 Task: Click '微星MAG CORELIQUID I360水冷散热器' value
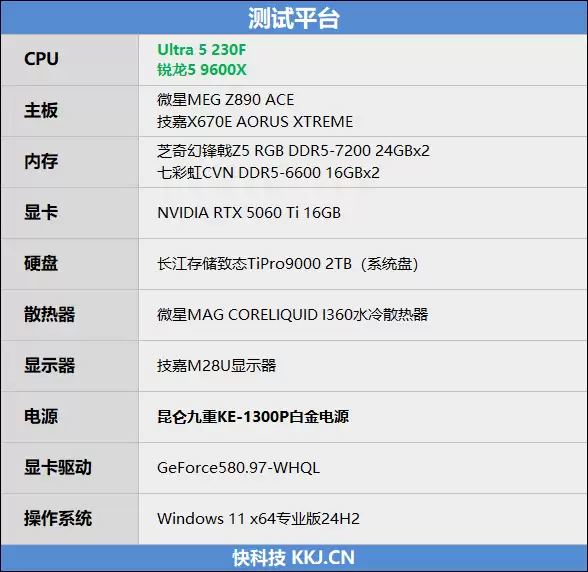pos(292,315)
